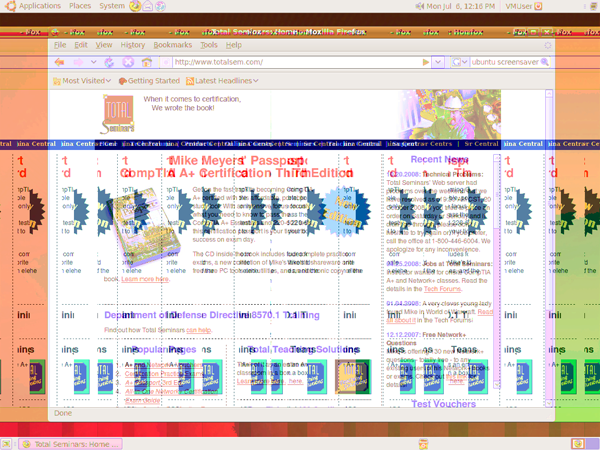Open the Help menu
600x450 pixels.
233,45
